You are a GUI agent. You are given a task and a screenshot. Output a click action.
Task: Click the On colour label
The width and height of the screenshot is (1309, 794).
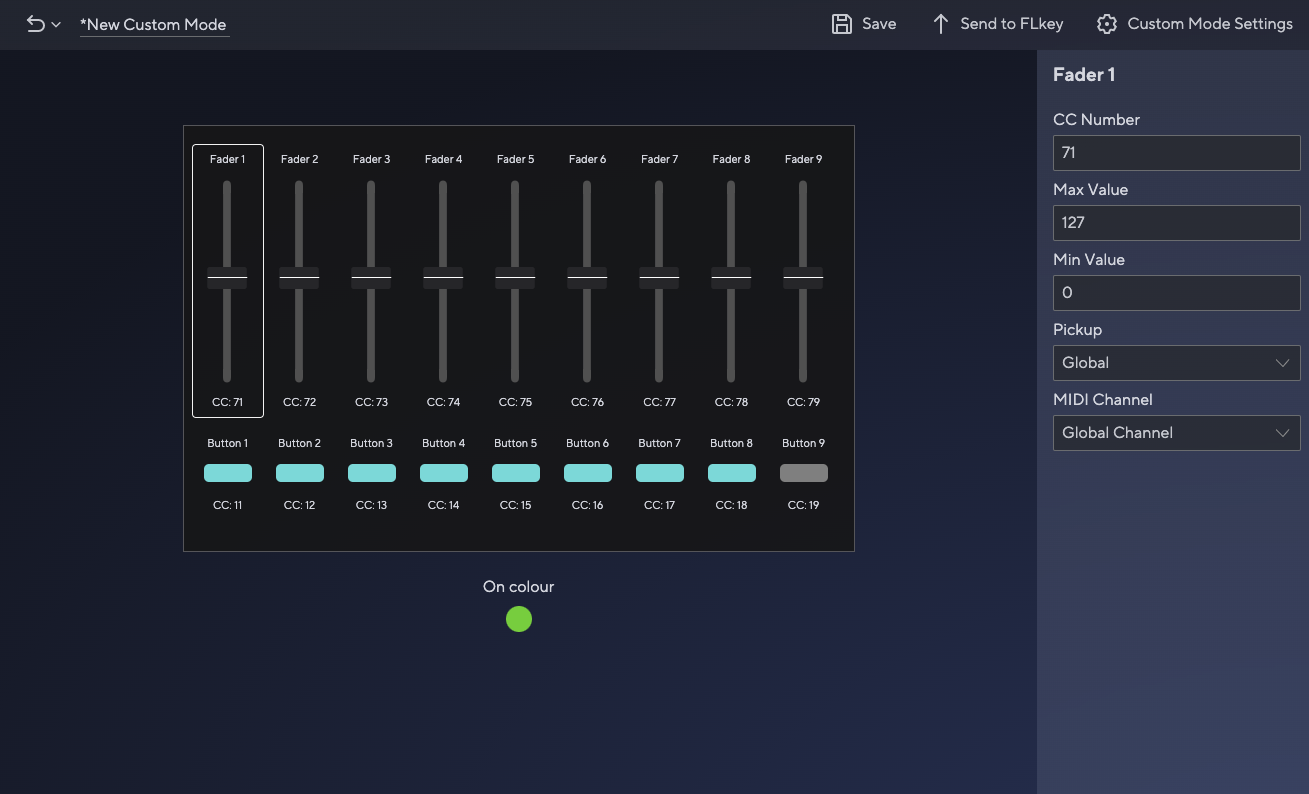click(518, 587)
